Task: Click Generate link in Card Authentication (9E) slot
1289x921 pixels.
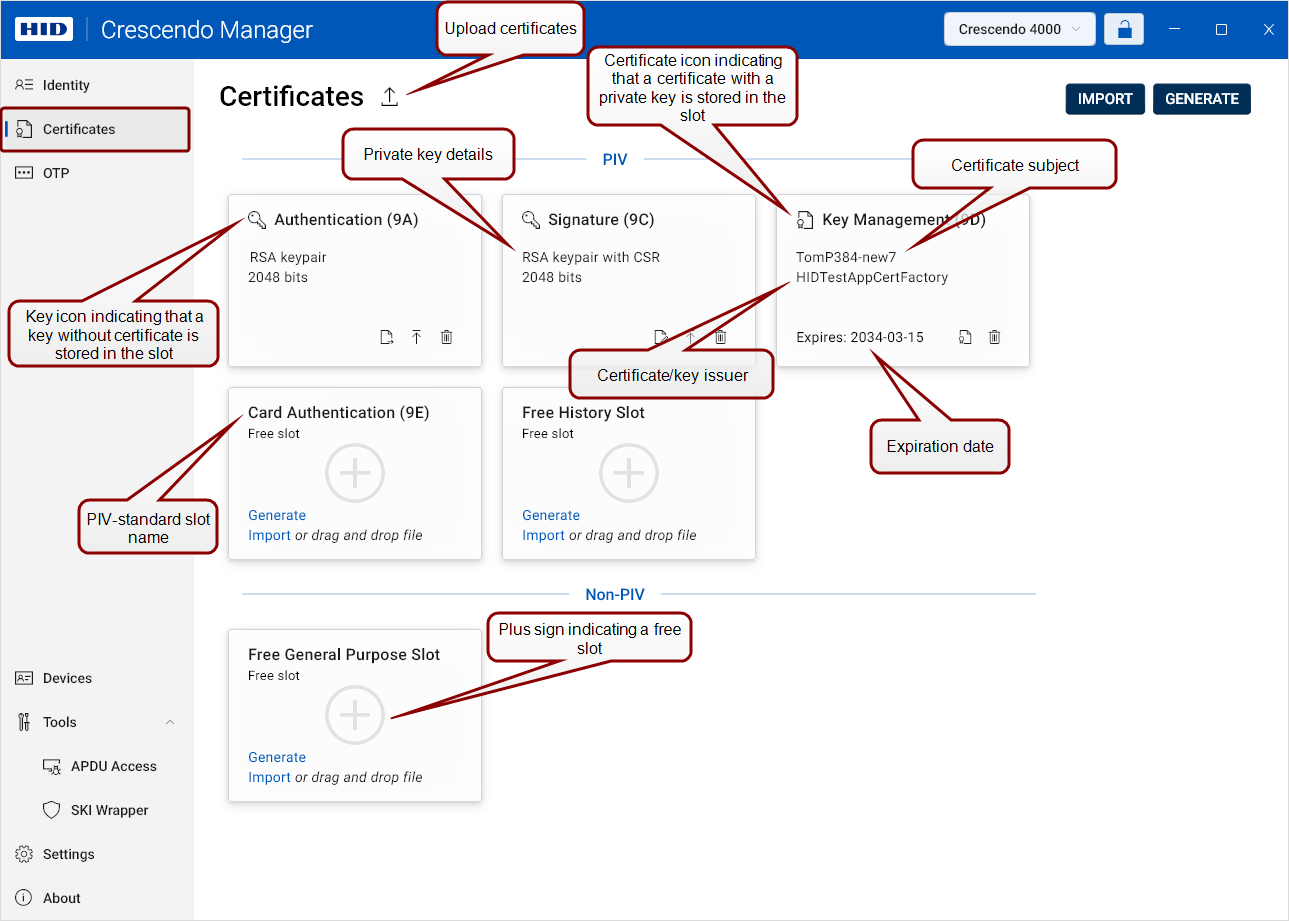Action: [x=277, y=515]
